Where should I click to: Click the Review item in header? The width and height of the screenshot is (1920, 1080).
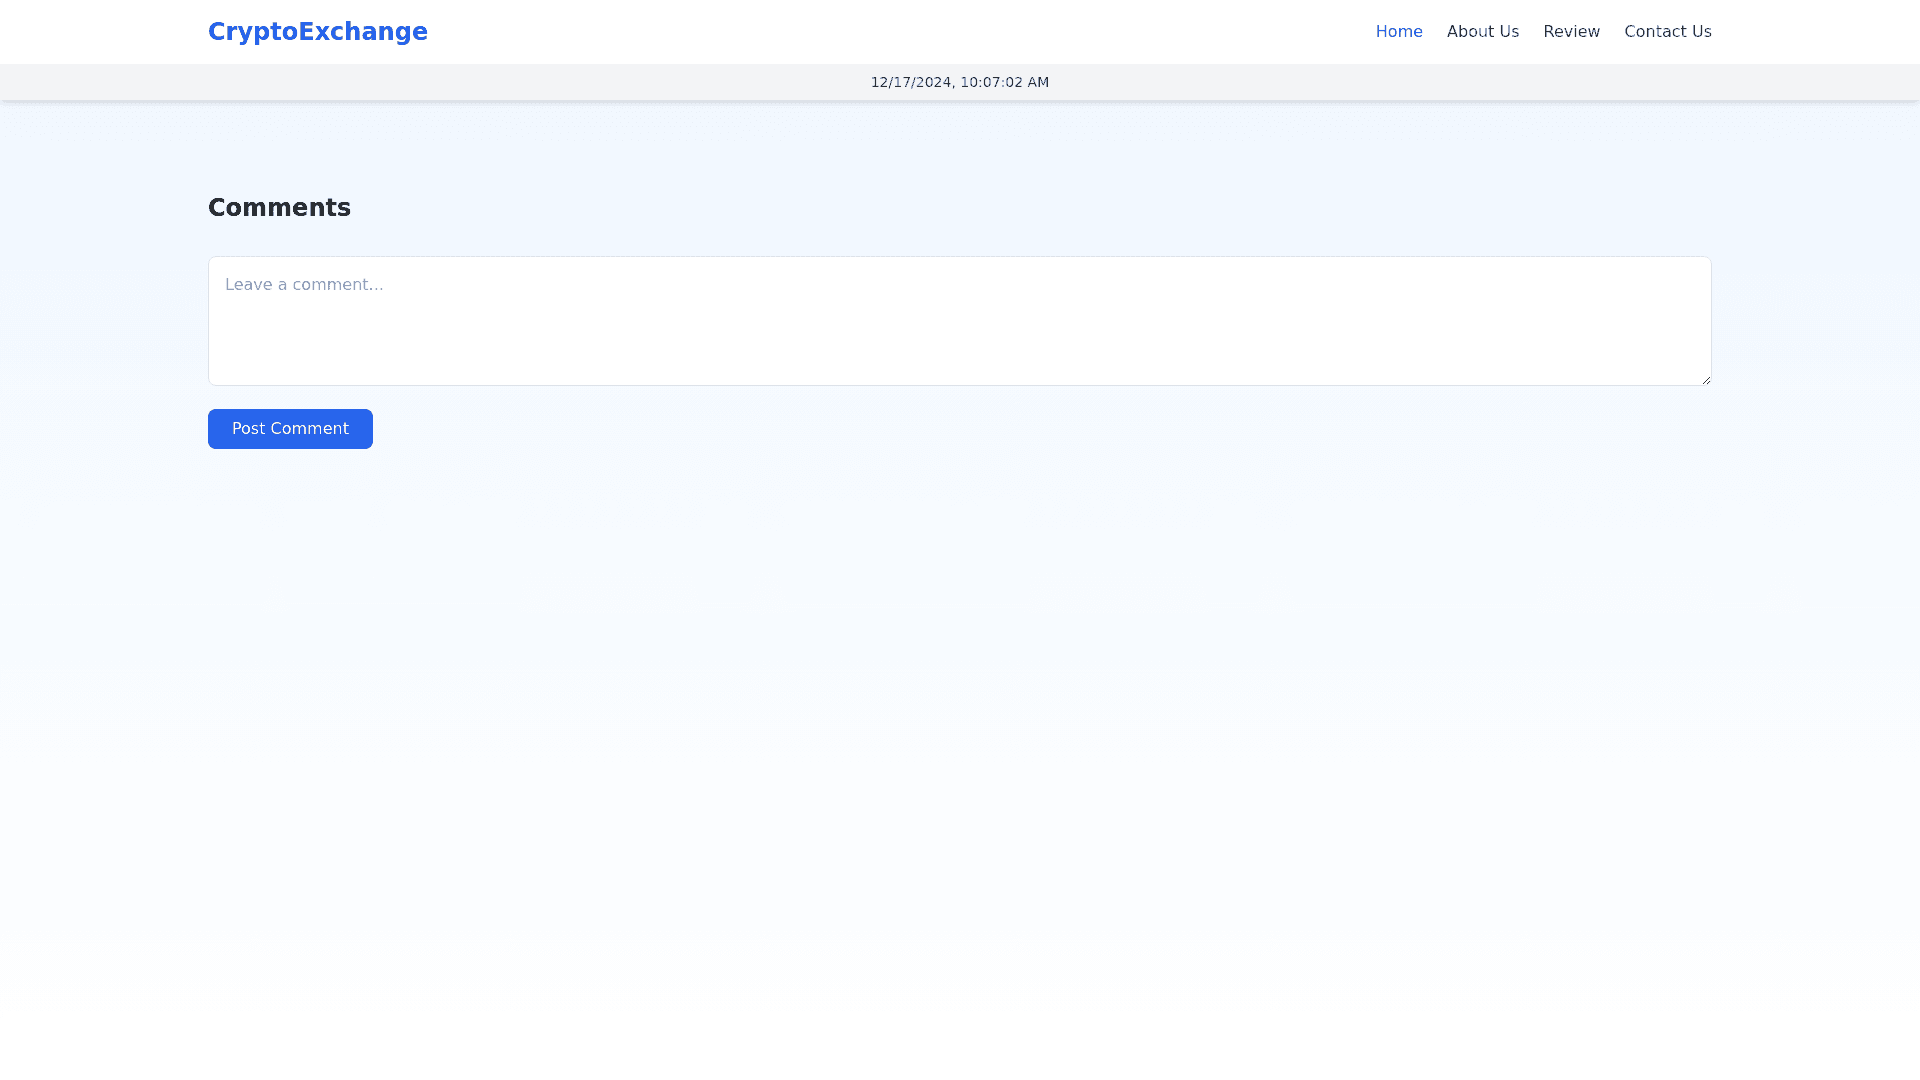[x=1571, y=32]
